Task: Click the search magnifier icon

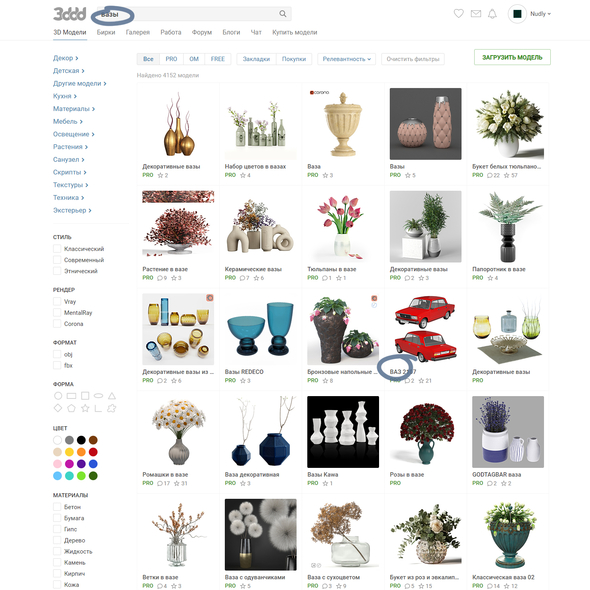Action: 283,14
